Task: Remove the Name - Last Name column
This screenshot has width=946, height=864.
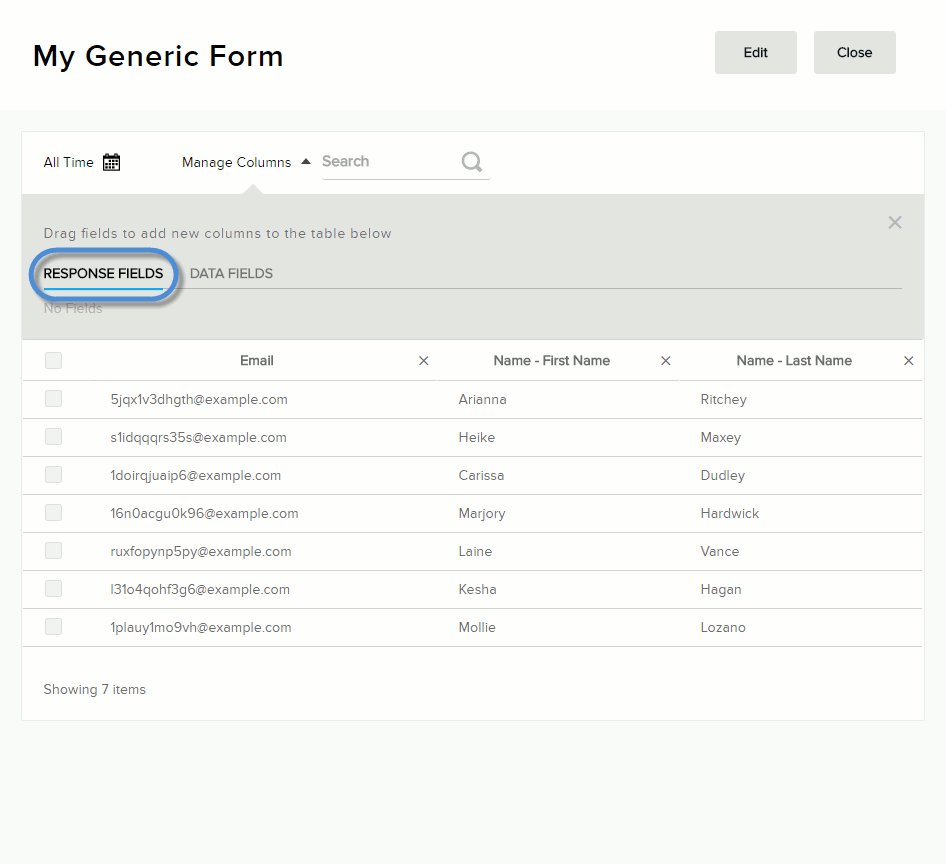Action: (909, 361)
